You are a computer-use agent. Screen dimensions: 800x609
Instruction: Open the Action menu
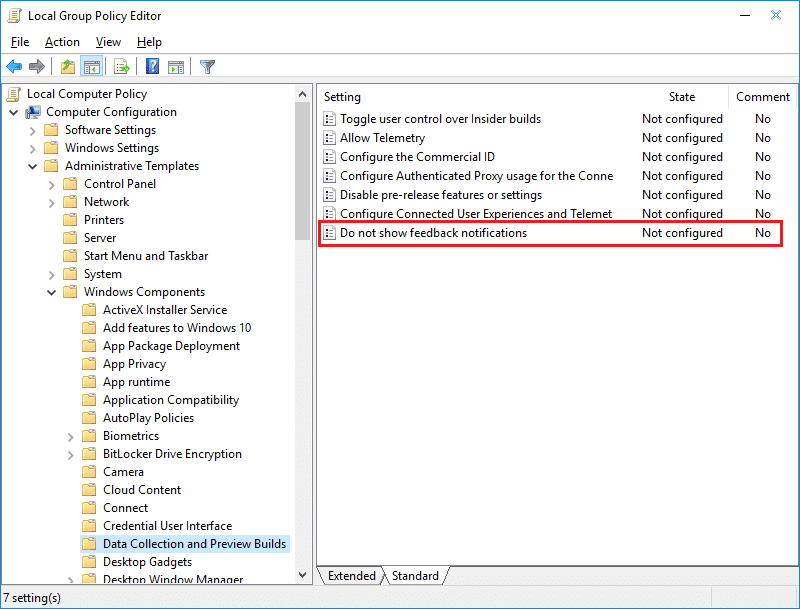click(x=62, y=42)
